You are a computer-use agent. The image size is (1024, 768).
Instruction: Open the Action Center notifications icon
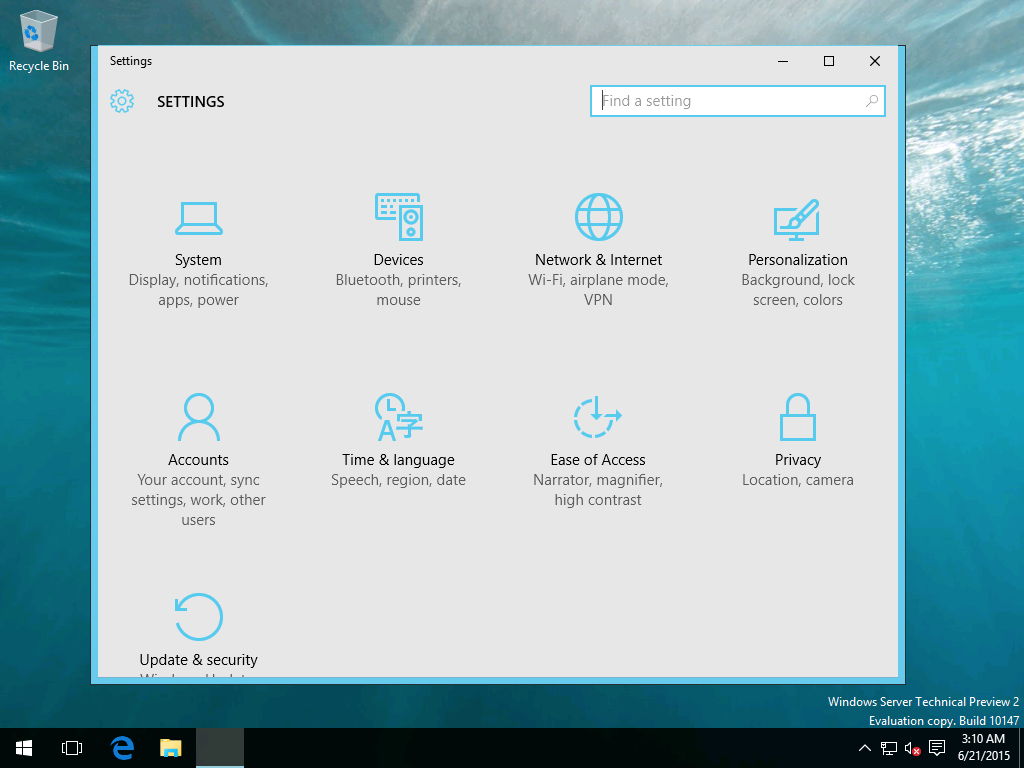coord(937,748)
